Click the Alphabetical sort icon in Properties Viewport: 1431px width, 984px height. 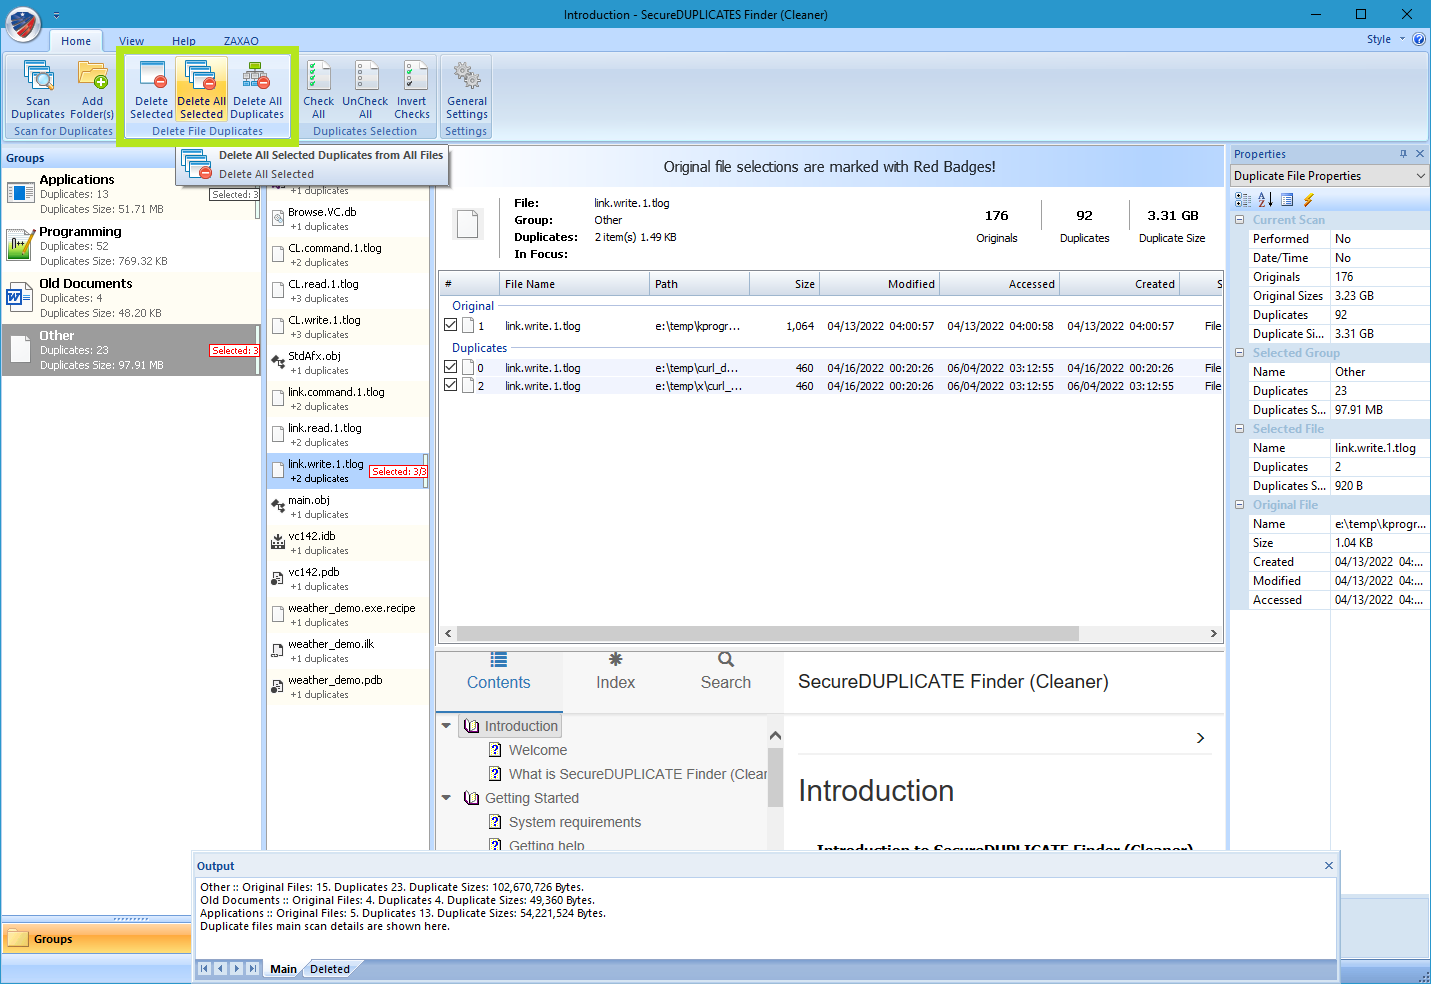coord(1265,200)
